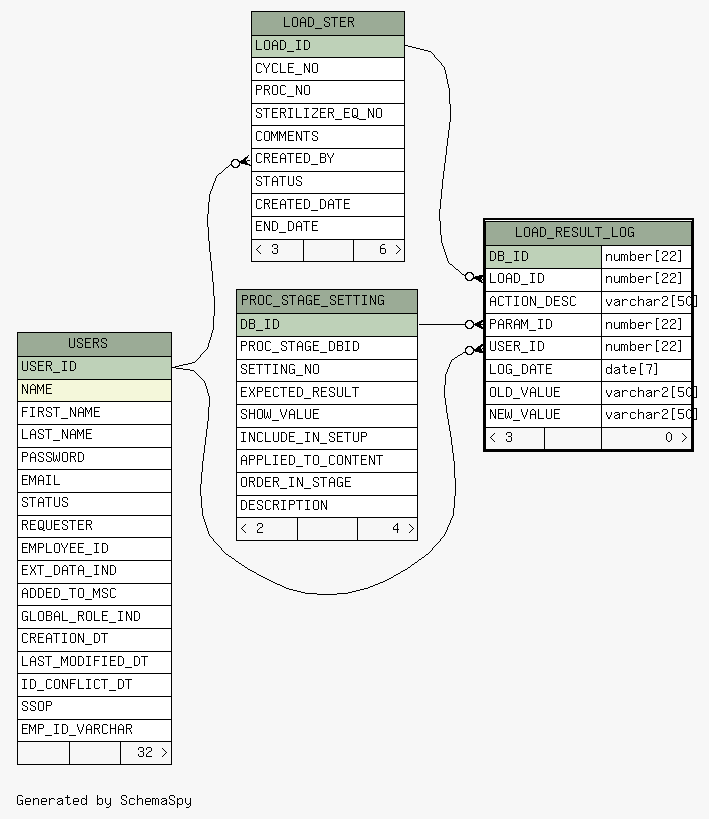709x819 pixels.
Task: Select PROC_NO column in LOAD_STER
Action: [328, 91]
